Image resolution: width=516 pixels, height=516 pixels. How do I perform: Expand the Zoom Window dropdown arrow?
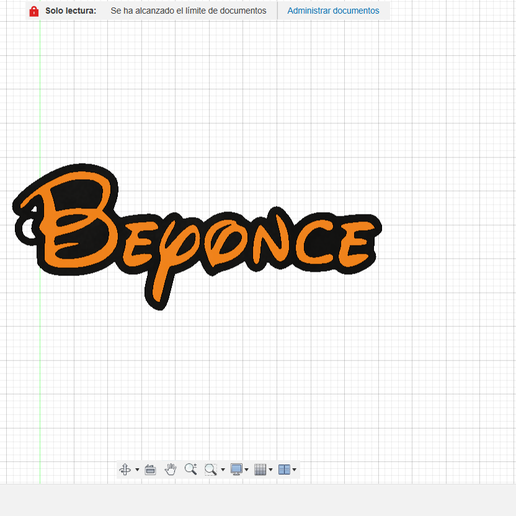tap(223, 469)
